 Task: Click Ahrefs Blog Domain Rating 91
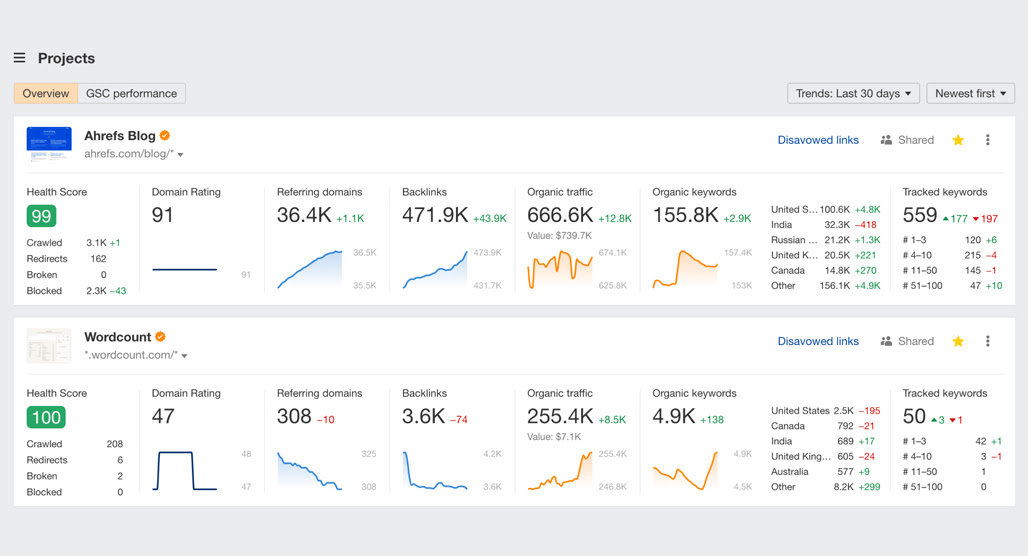(x=163, y=215)
